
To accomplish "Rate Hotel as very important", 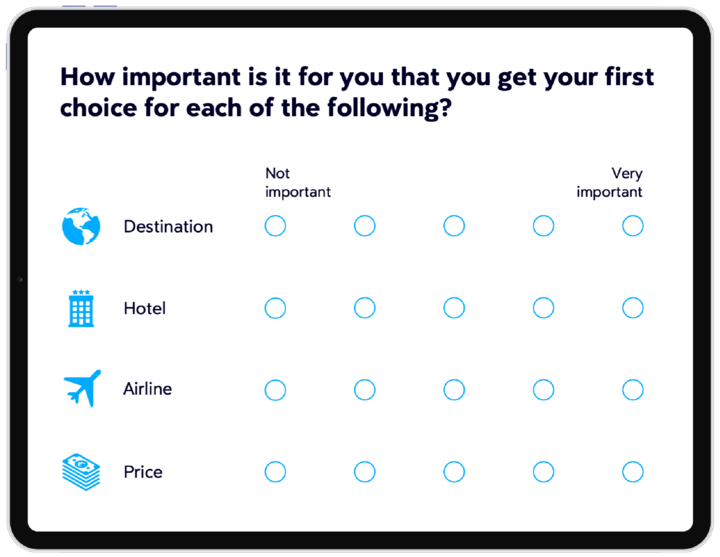I will point(633,308).
